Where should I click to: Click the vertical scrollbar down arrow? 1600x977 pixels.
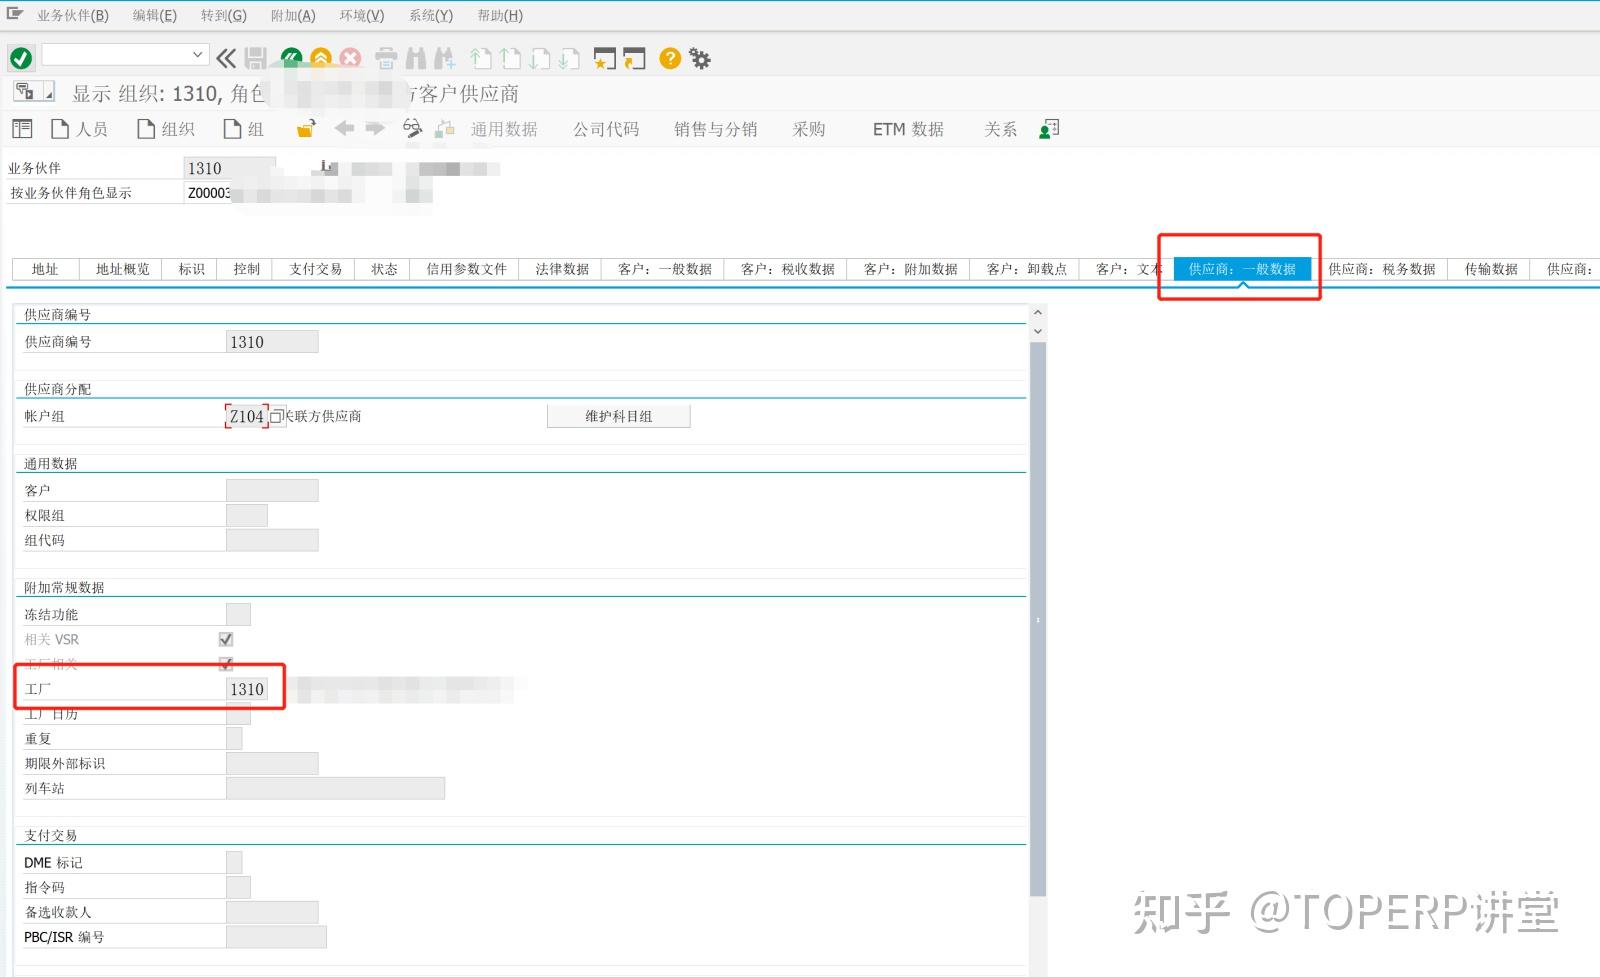1038,331
